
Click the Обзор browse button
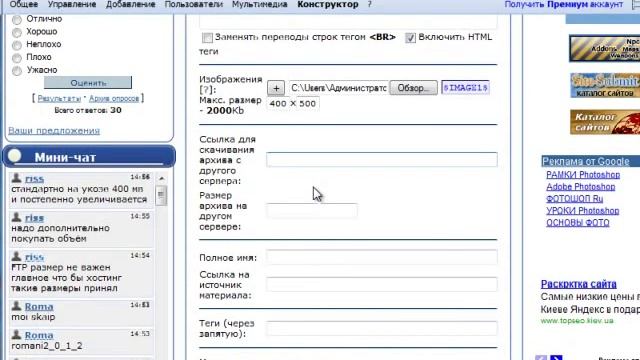pyautogui.click(x=413, y=88)
